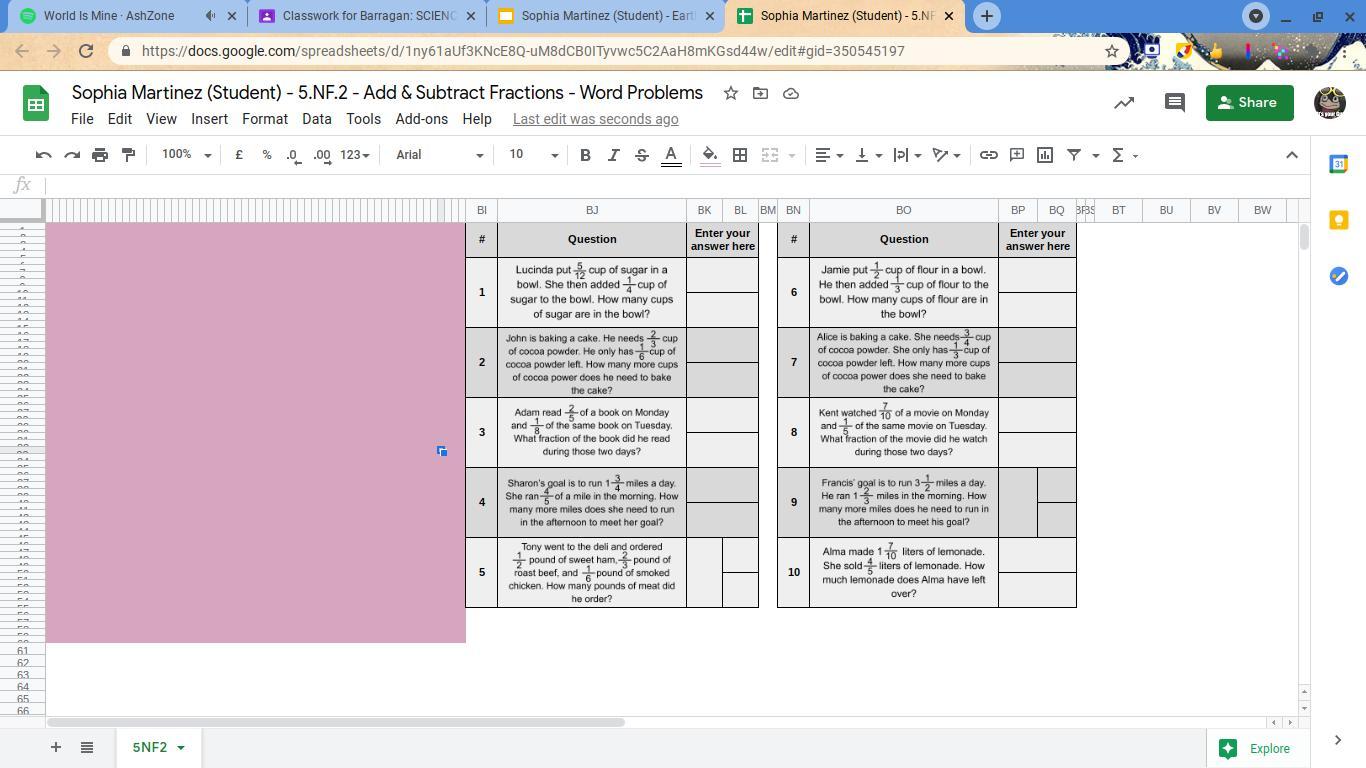1366x768 pixels.
Task: Open the zoom 100% dropdown
Action: [187, 155]
